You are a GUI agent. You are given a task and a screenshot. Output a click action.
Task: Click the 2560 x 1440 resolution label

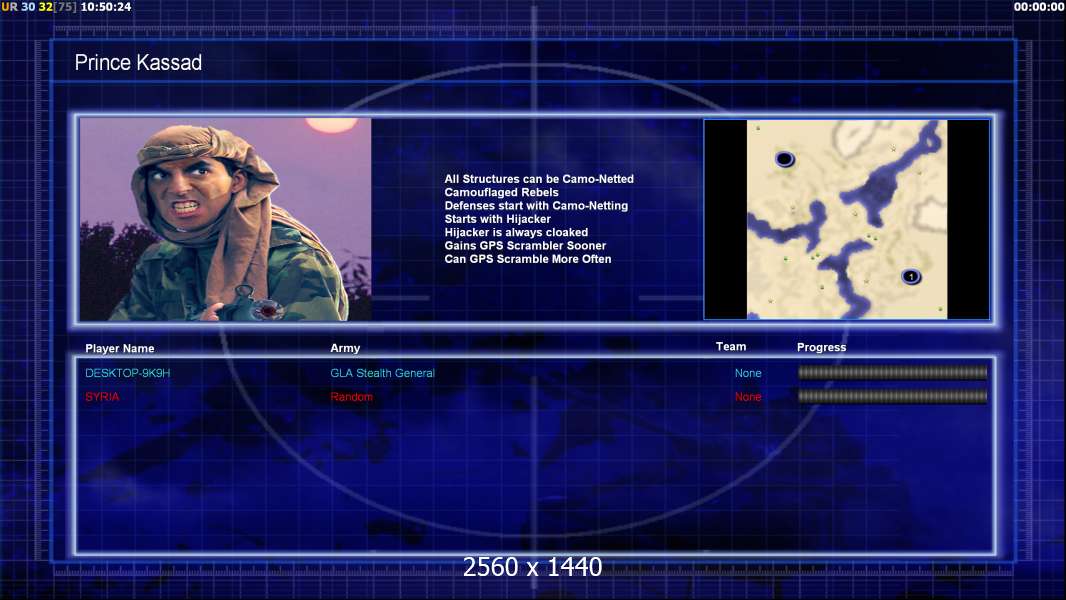[532, 567]
